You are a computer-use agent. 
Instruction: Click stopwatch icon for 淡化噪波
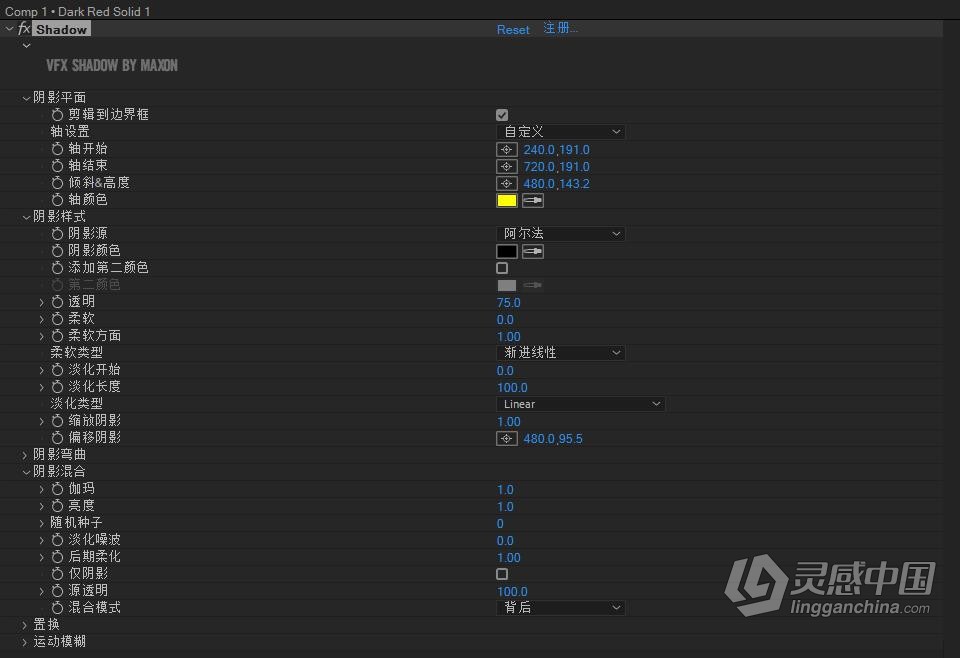[57, 540]
